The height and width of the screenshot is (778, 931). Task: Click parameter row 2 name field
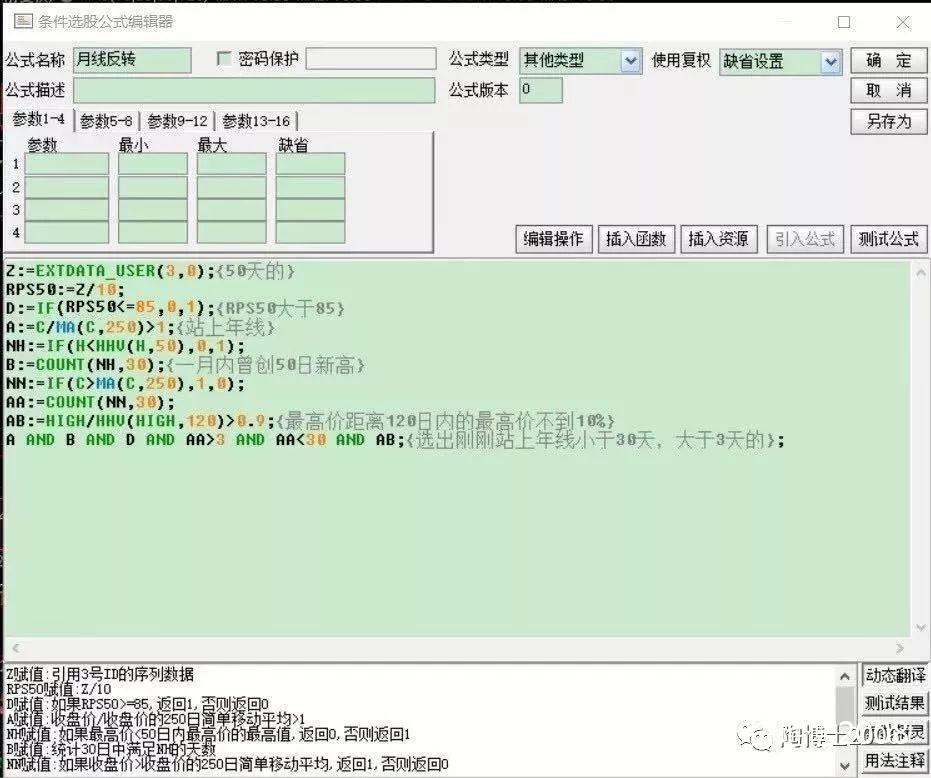[x=66, y=187]
